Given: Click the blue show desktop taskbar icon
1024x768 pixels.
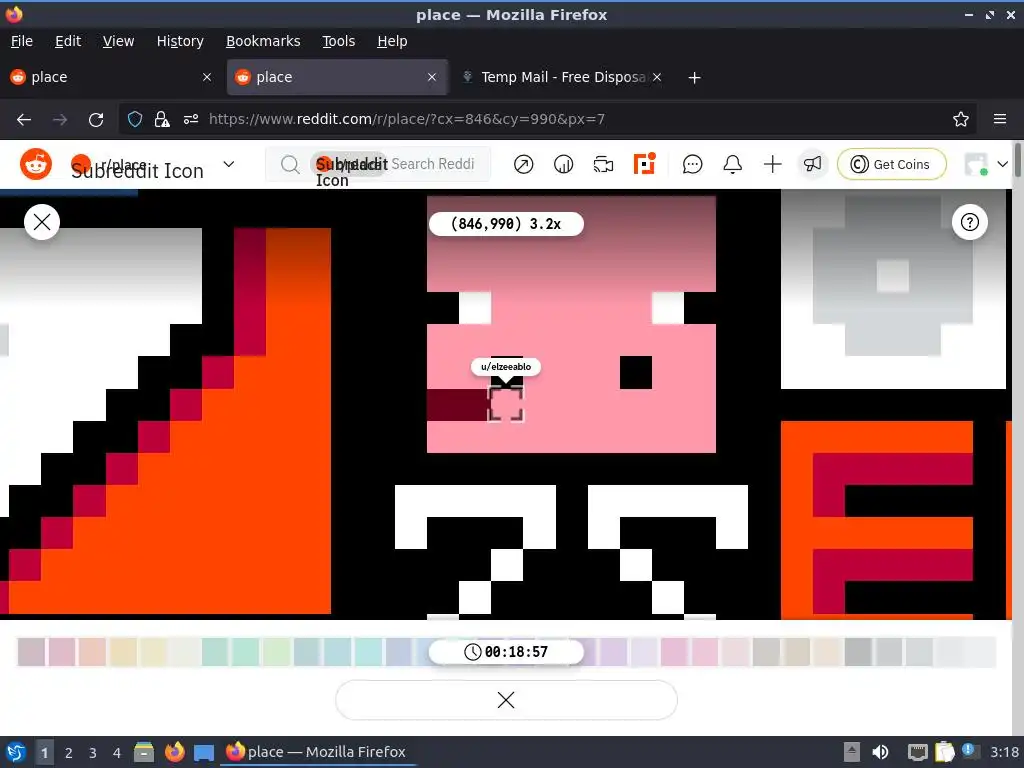Looking at the screenshot, I should [204, 752].
